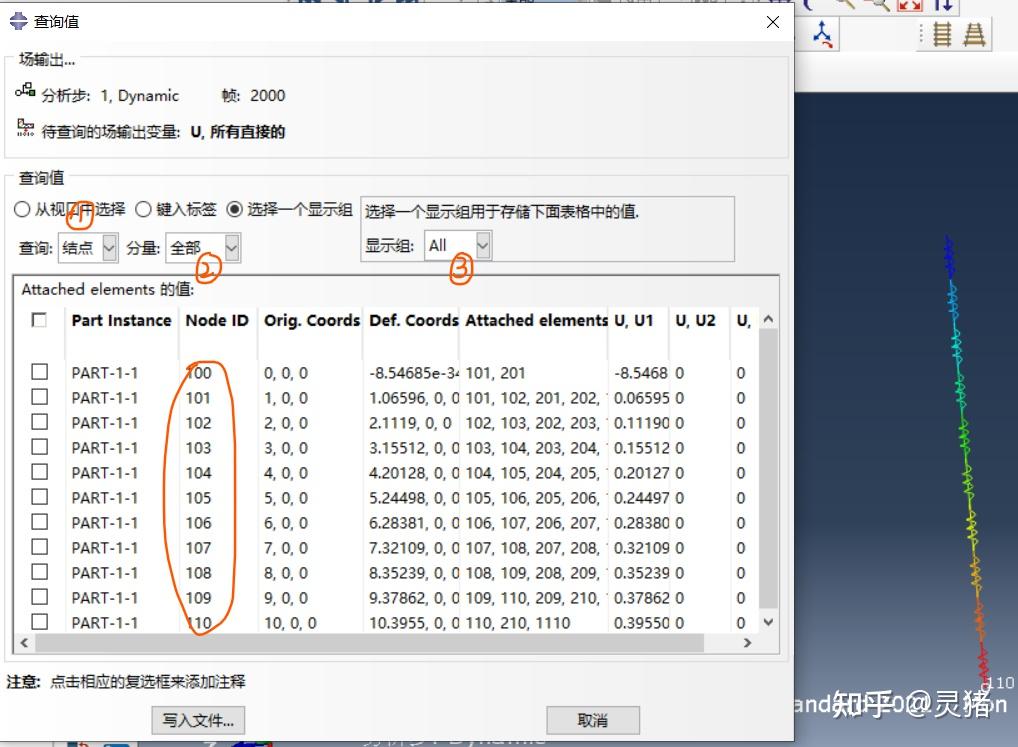Viewport: 1018px width, 747px height.
Task: Click the U, U1 column header
Action: click(634, 321)
